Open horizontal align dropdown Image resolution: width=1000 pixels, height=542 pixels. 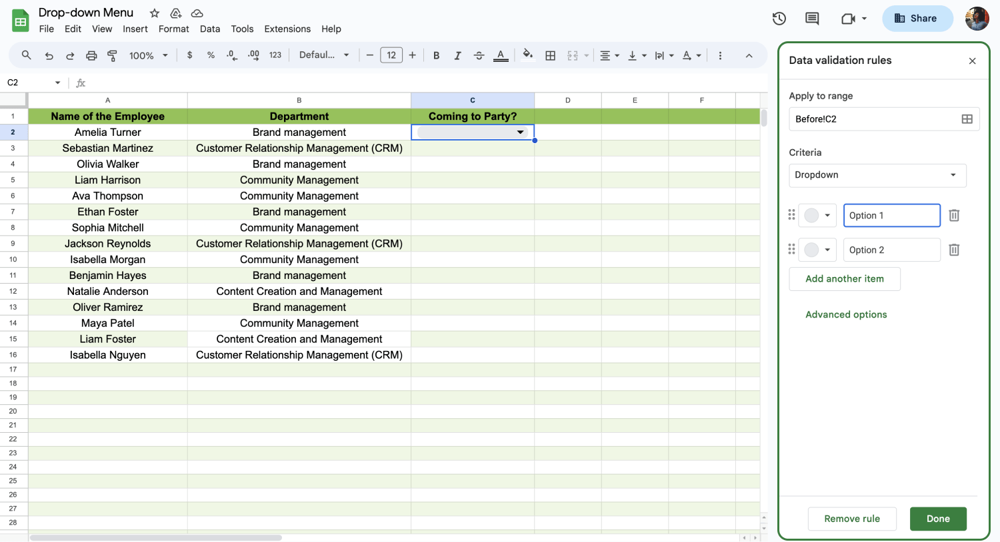(x=609, y=55)
